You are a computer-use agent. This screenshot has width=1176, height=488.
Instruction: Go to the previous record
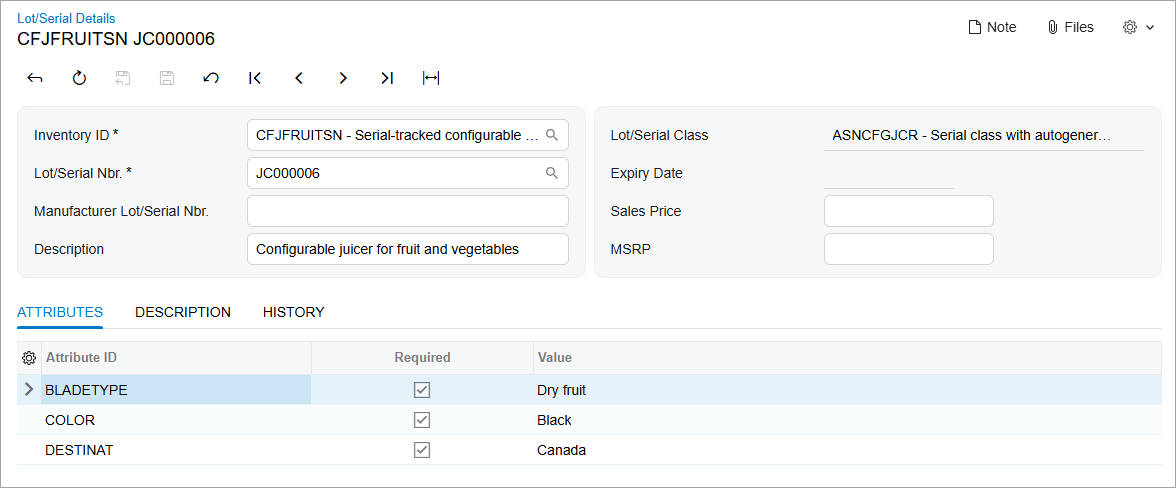pos(299,78)
